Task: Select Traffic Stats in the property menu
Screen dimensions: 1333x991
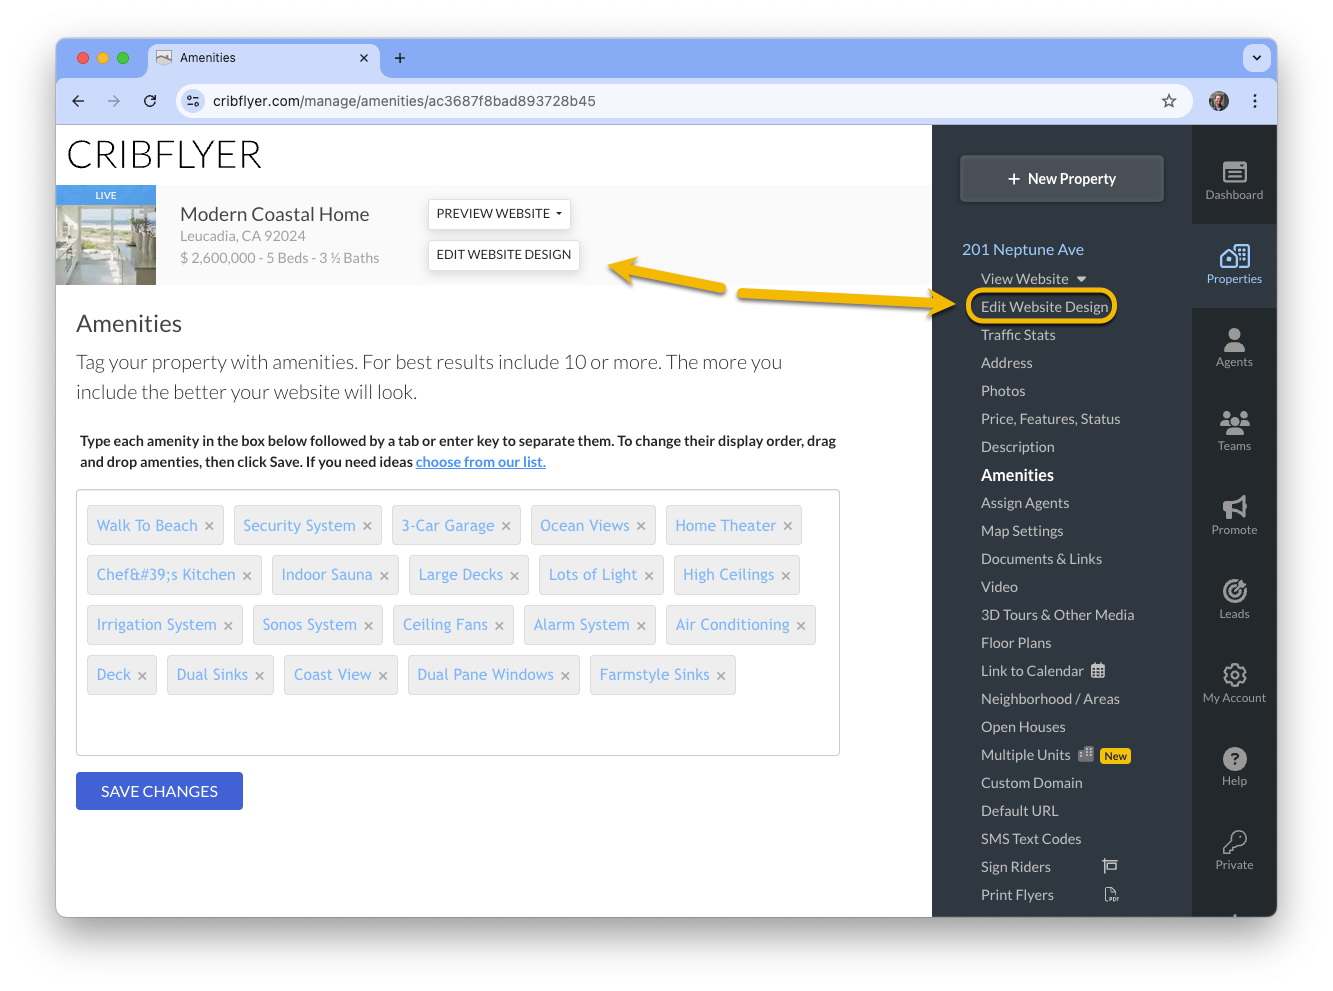Action: pyautogui.click(x=1018, y=335)
